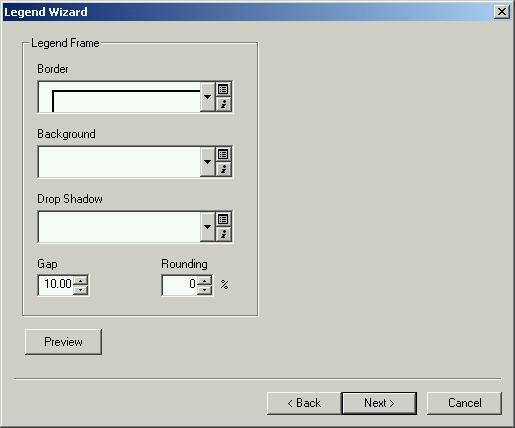The height and width of the screenshot is (428, 515).
Task: Open the Background properties icon
Action: pyautogui.click(x=223, y=169)
